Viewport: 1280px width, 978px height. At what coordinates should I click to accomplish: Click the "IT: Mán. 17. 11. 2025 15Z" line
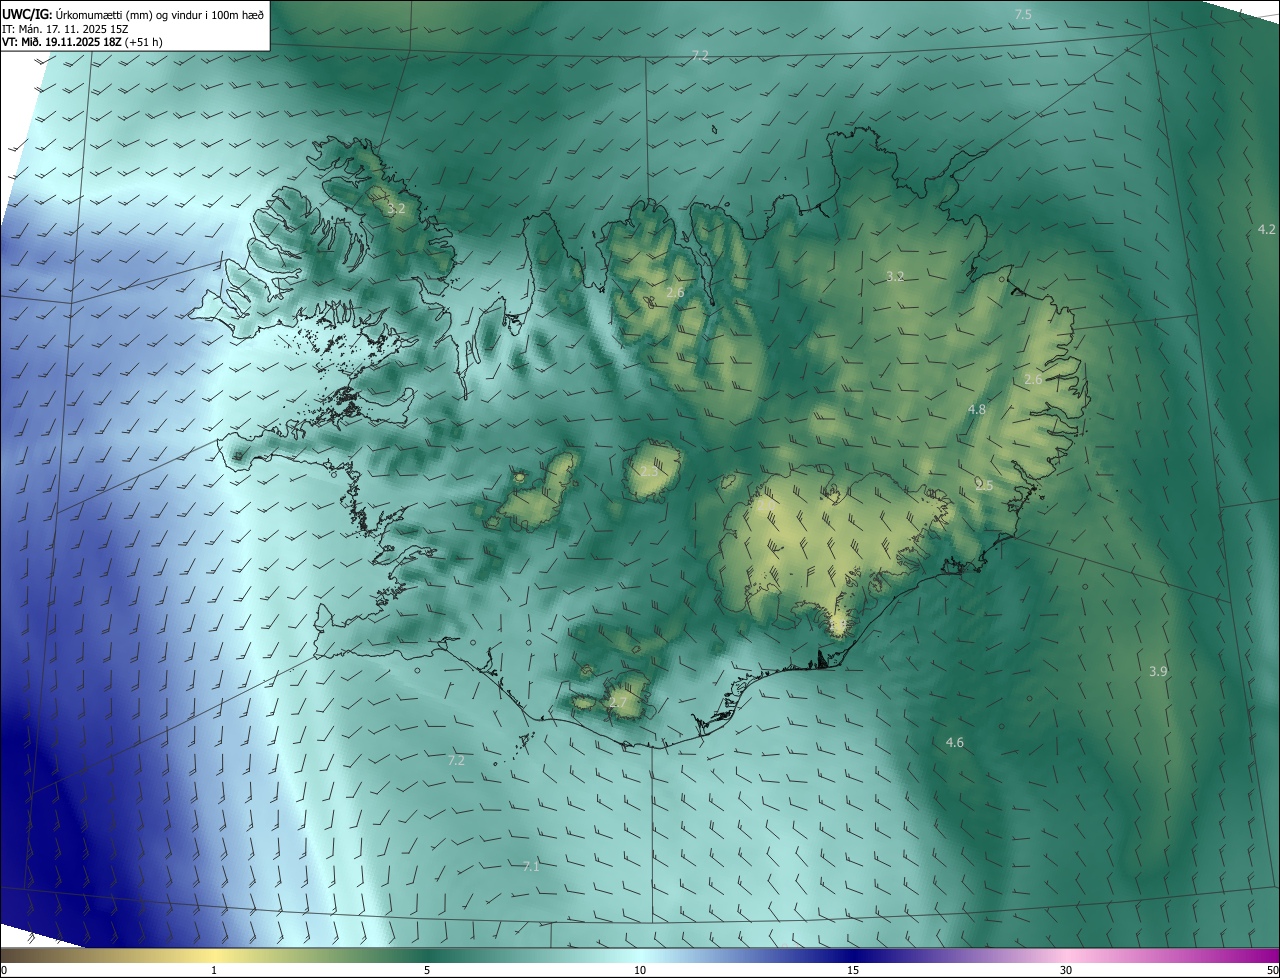(x=65, y=28)
